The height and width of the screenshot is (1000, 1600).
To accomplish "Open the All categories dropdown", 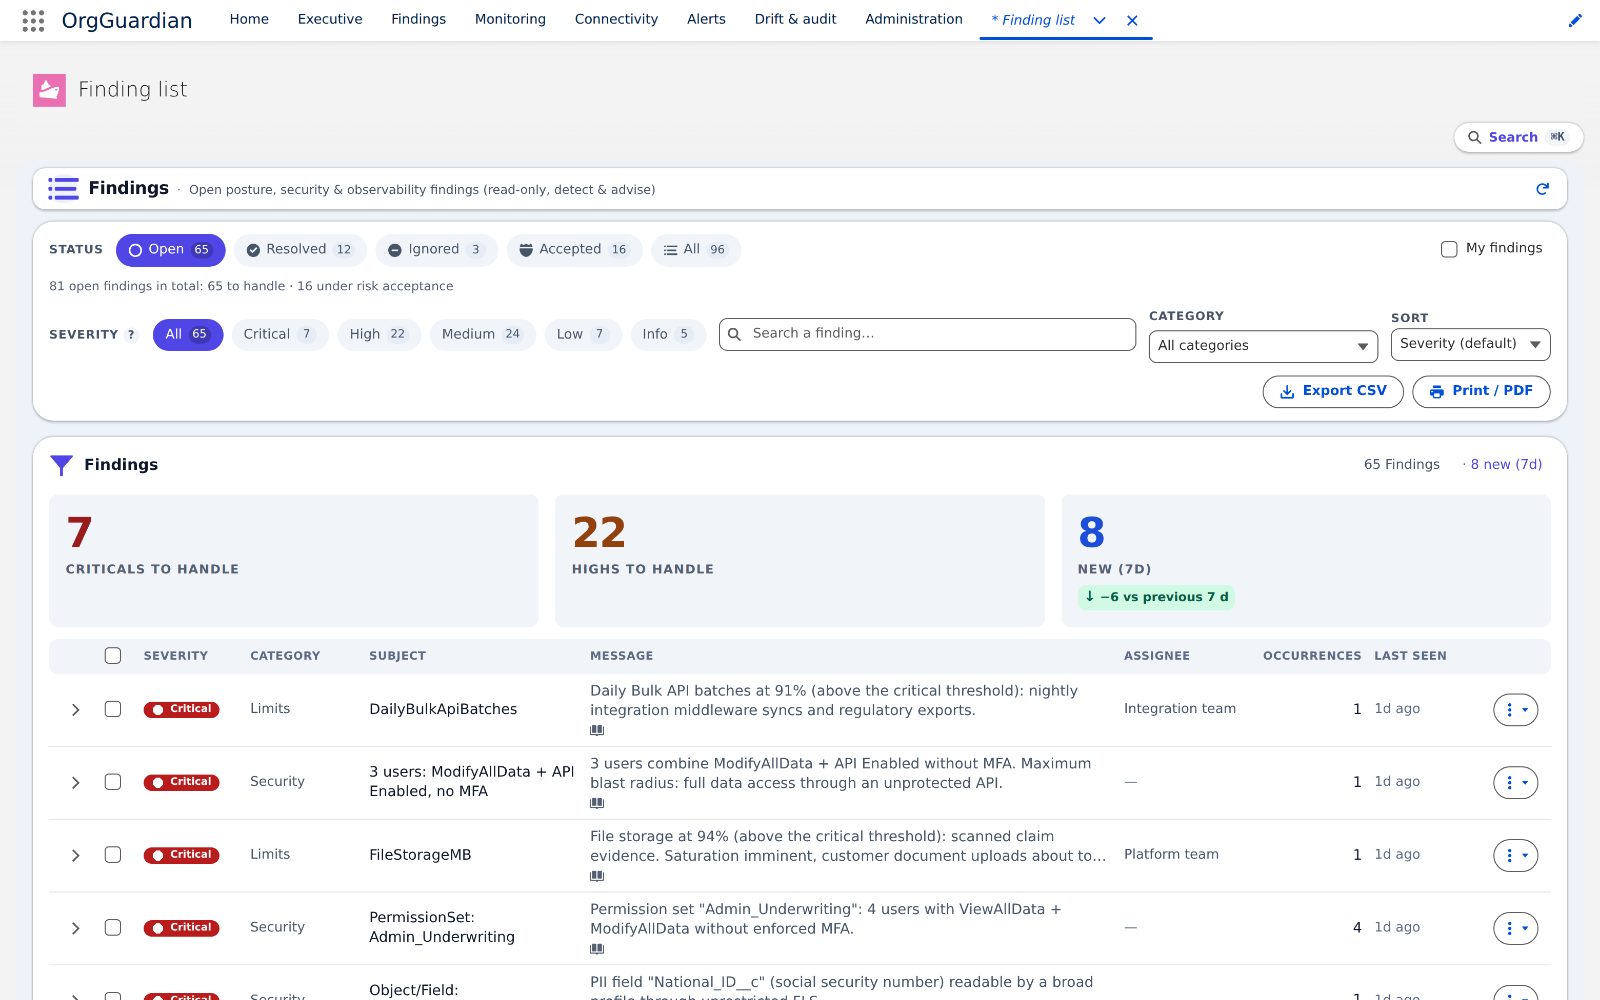I will click(x=1263, y=346).
